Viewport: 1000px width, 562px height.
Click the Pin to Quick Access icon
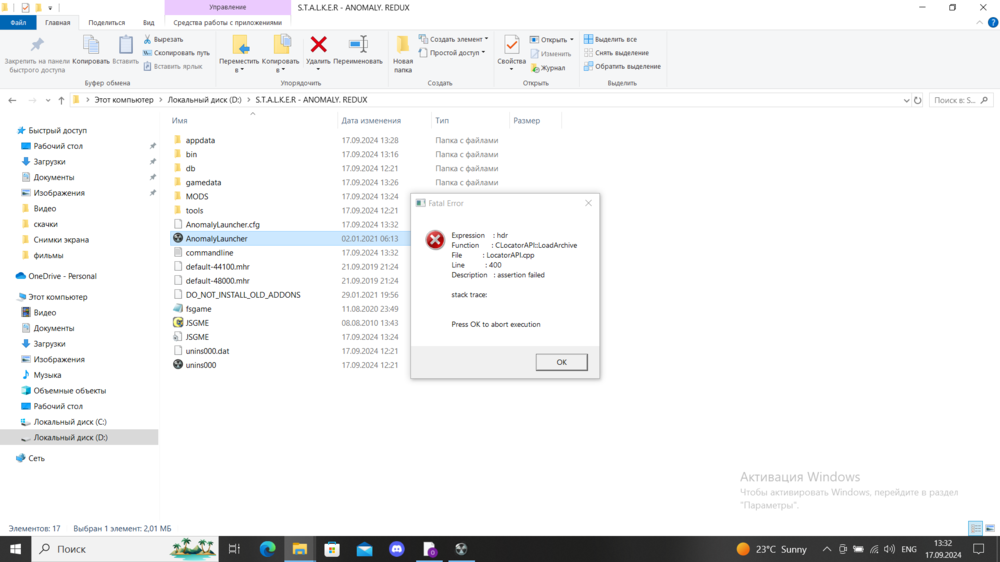(37, 45)
